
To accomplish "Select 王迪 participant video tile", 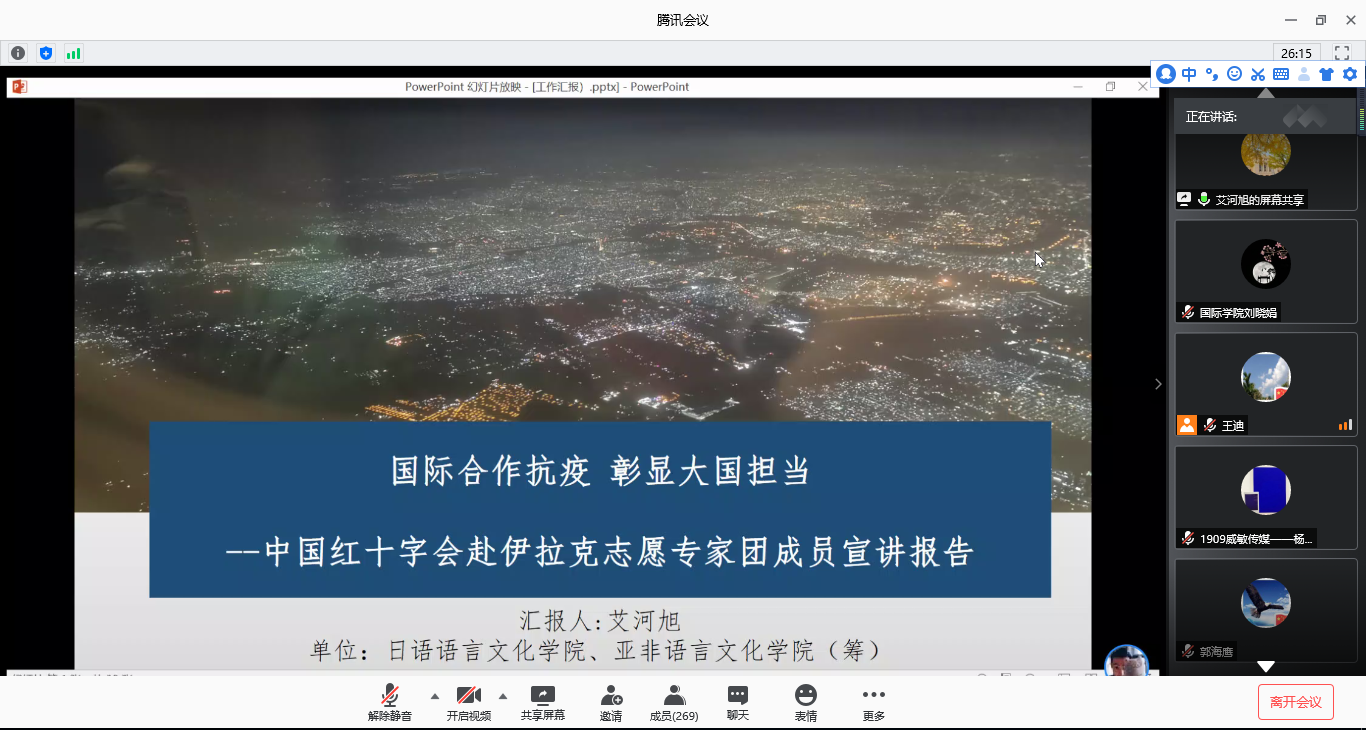I will (1265, 384).
